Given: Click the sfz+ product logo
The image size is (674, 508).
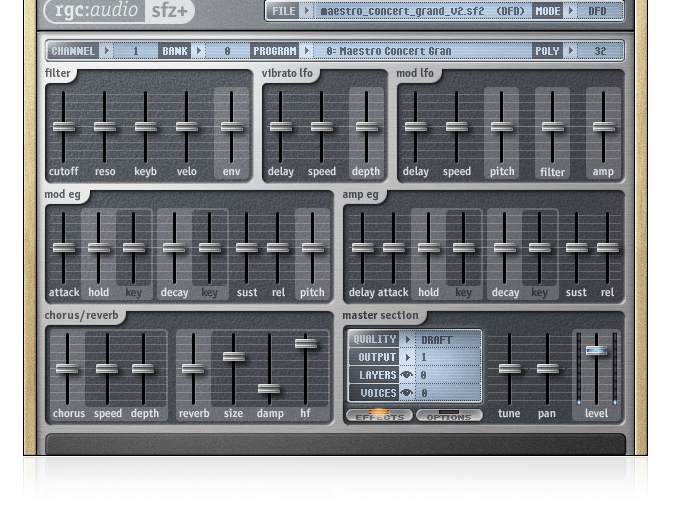Looking at the screenshot, I should pyautogui.click(x=169, y=11).
